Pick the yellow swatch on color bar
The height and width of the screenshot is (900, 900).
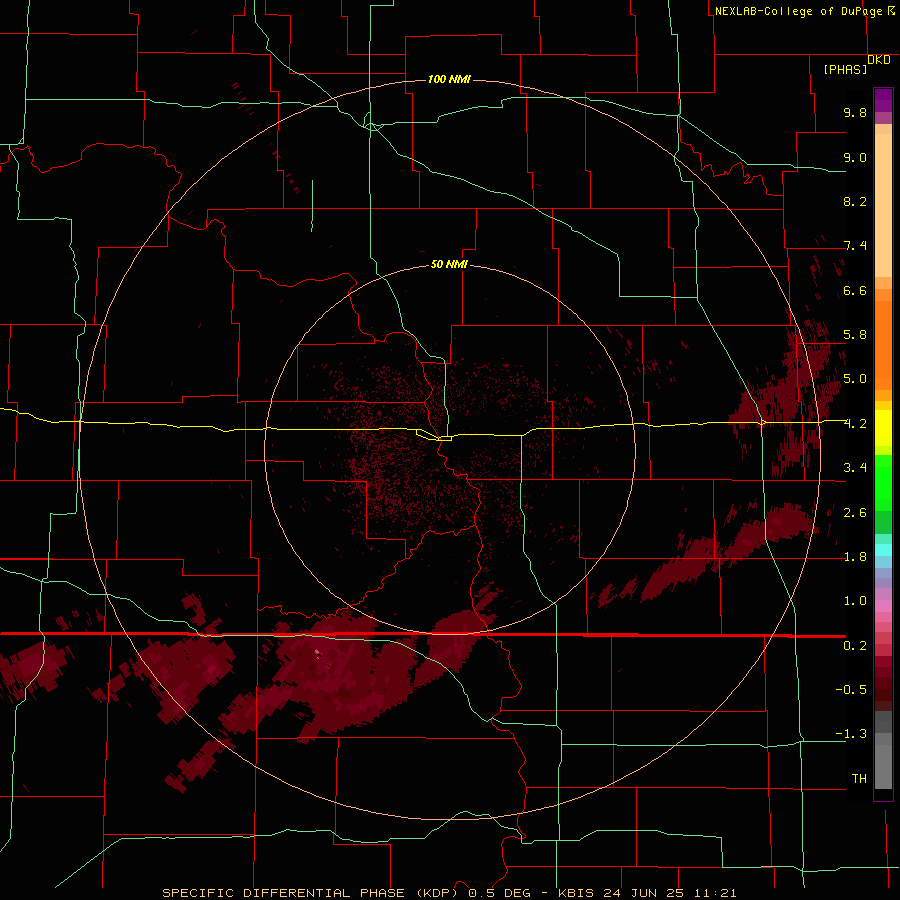[883, 428]
